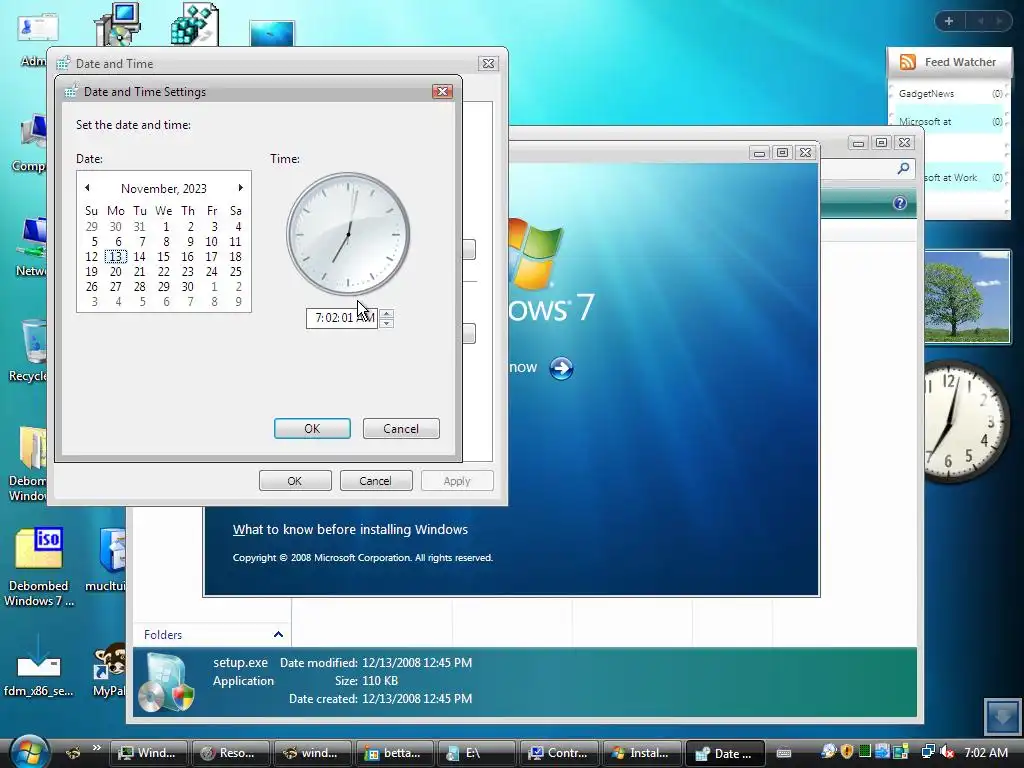Switch to E:\ taskbar button

click(x=475, y=753)
